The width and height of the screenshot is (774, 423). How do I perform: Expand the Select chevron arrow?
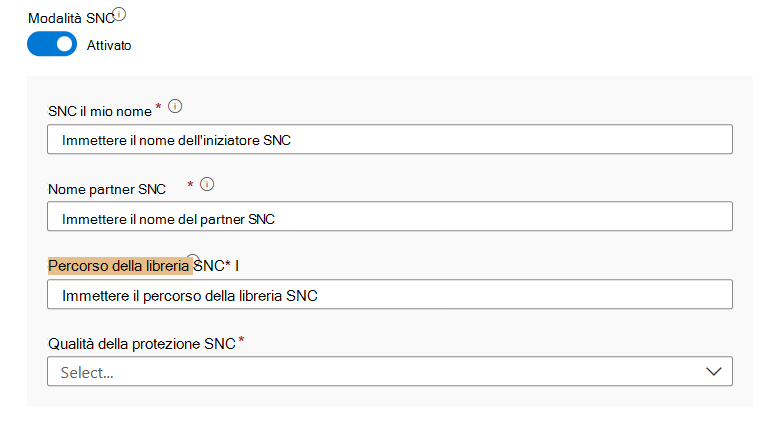click(x=713, y=372)
